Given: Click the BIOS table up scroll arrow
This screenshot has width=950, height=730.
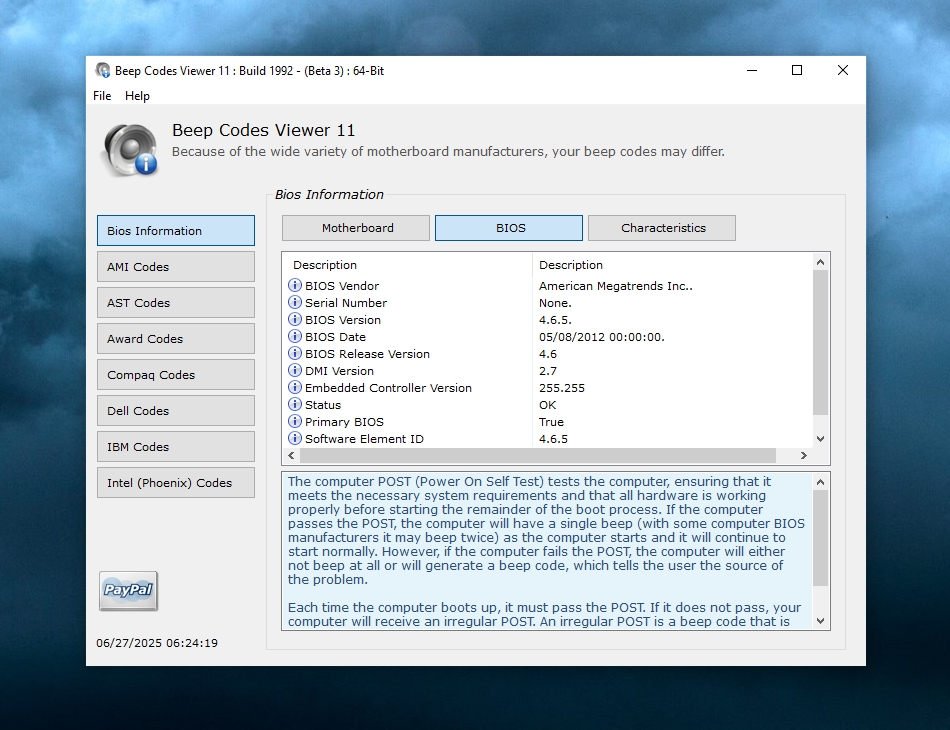Looking at the screenshot, I should (820, 262).
